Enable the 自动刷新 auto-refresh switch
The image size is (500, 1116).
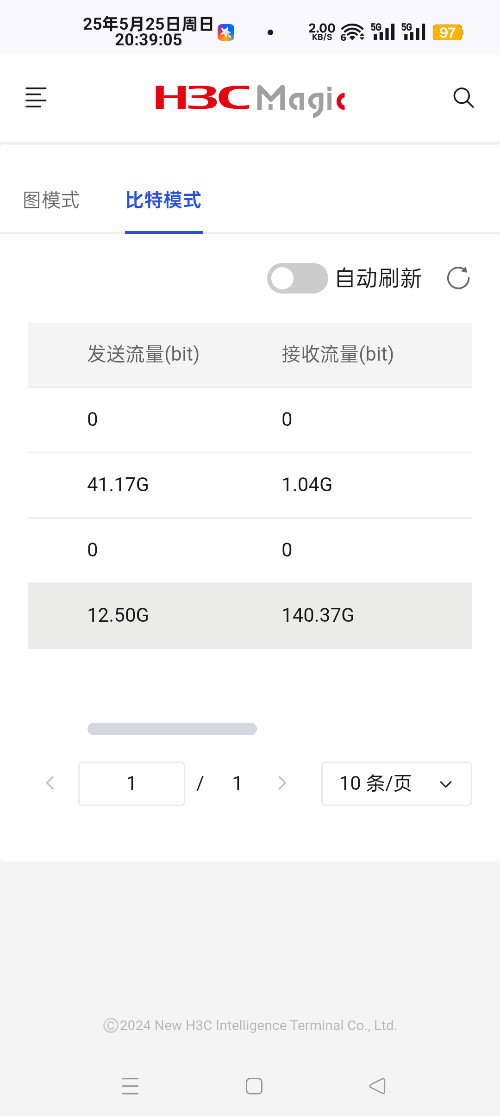click(297, 278)
